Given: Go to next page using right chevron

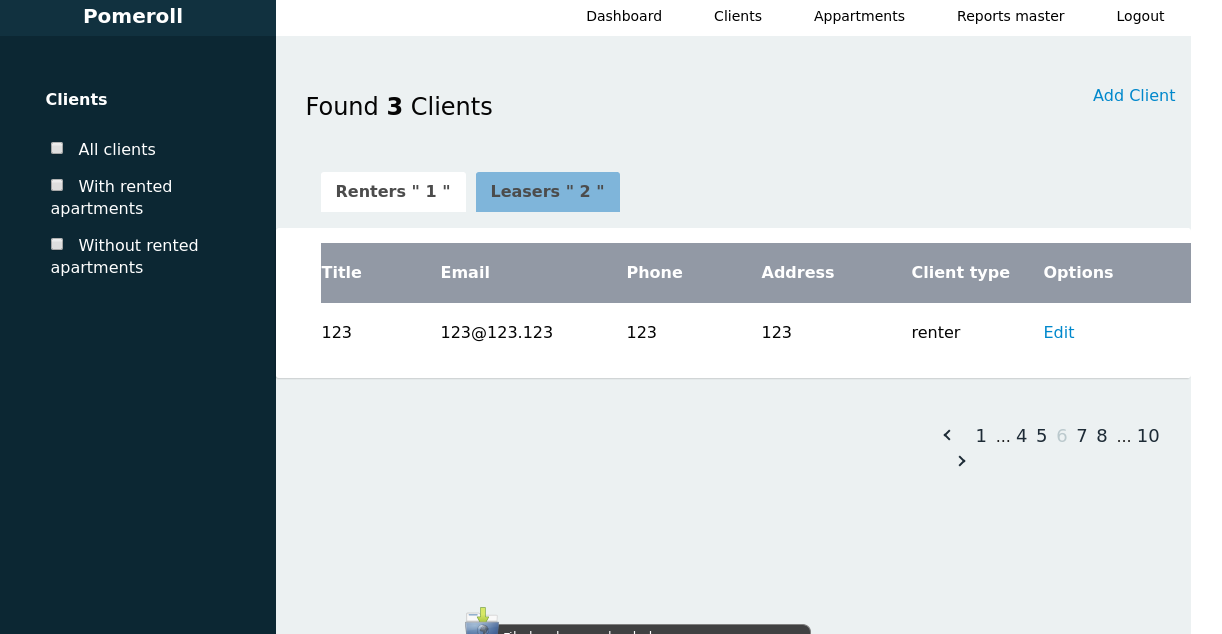Looking at the screenshot, I should [x=962, y=461].
